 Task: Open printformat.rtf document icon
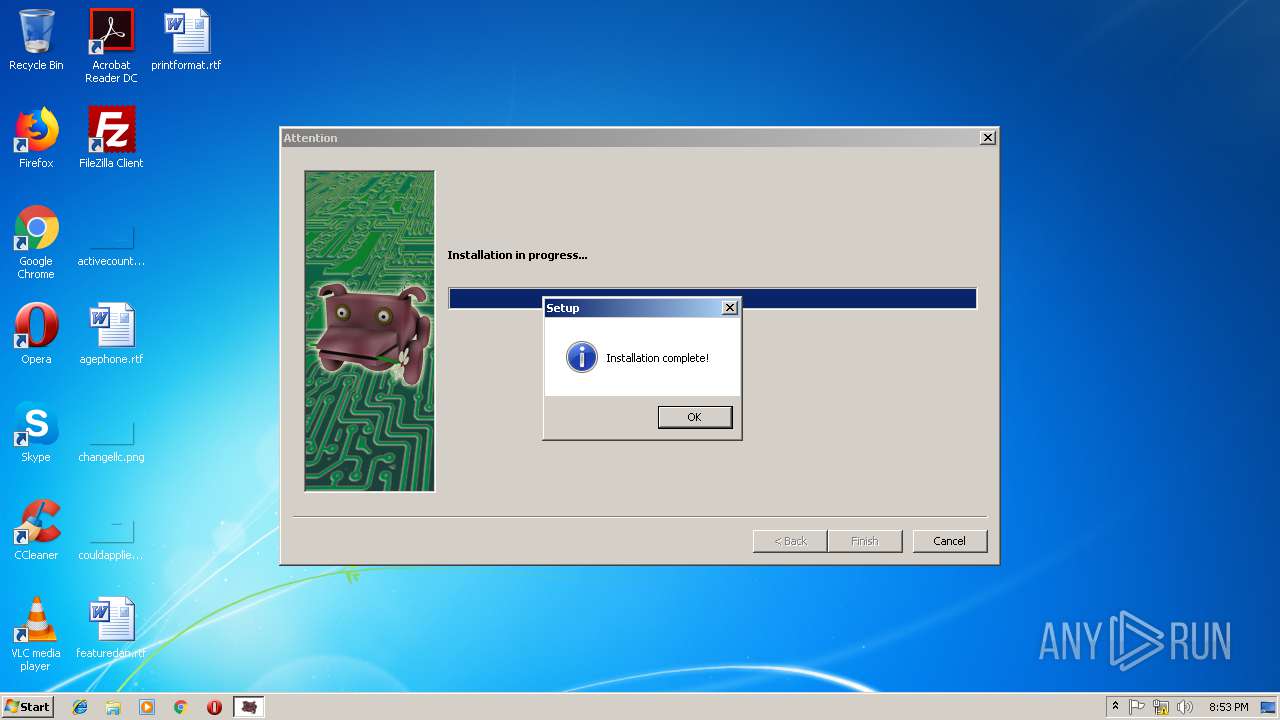pyautogui.click(x=186, y=41)
